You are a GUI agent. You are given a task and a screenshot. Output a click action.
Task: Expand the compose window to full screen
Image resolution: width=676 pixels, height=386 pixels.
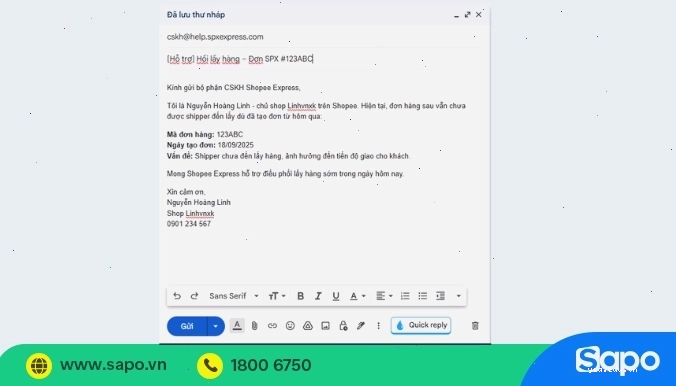pos(467,15)
